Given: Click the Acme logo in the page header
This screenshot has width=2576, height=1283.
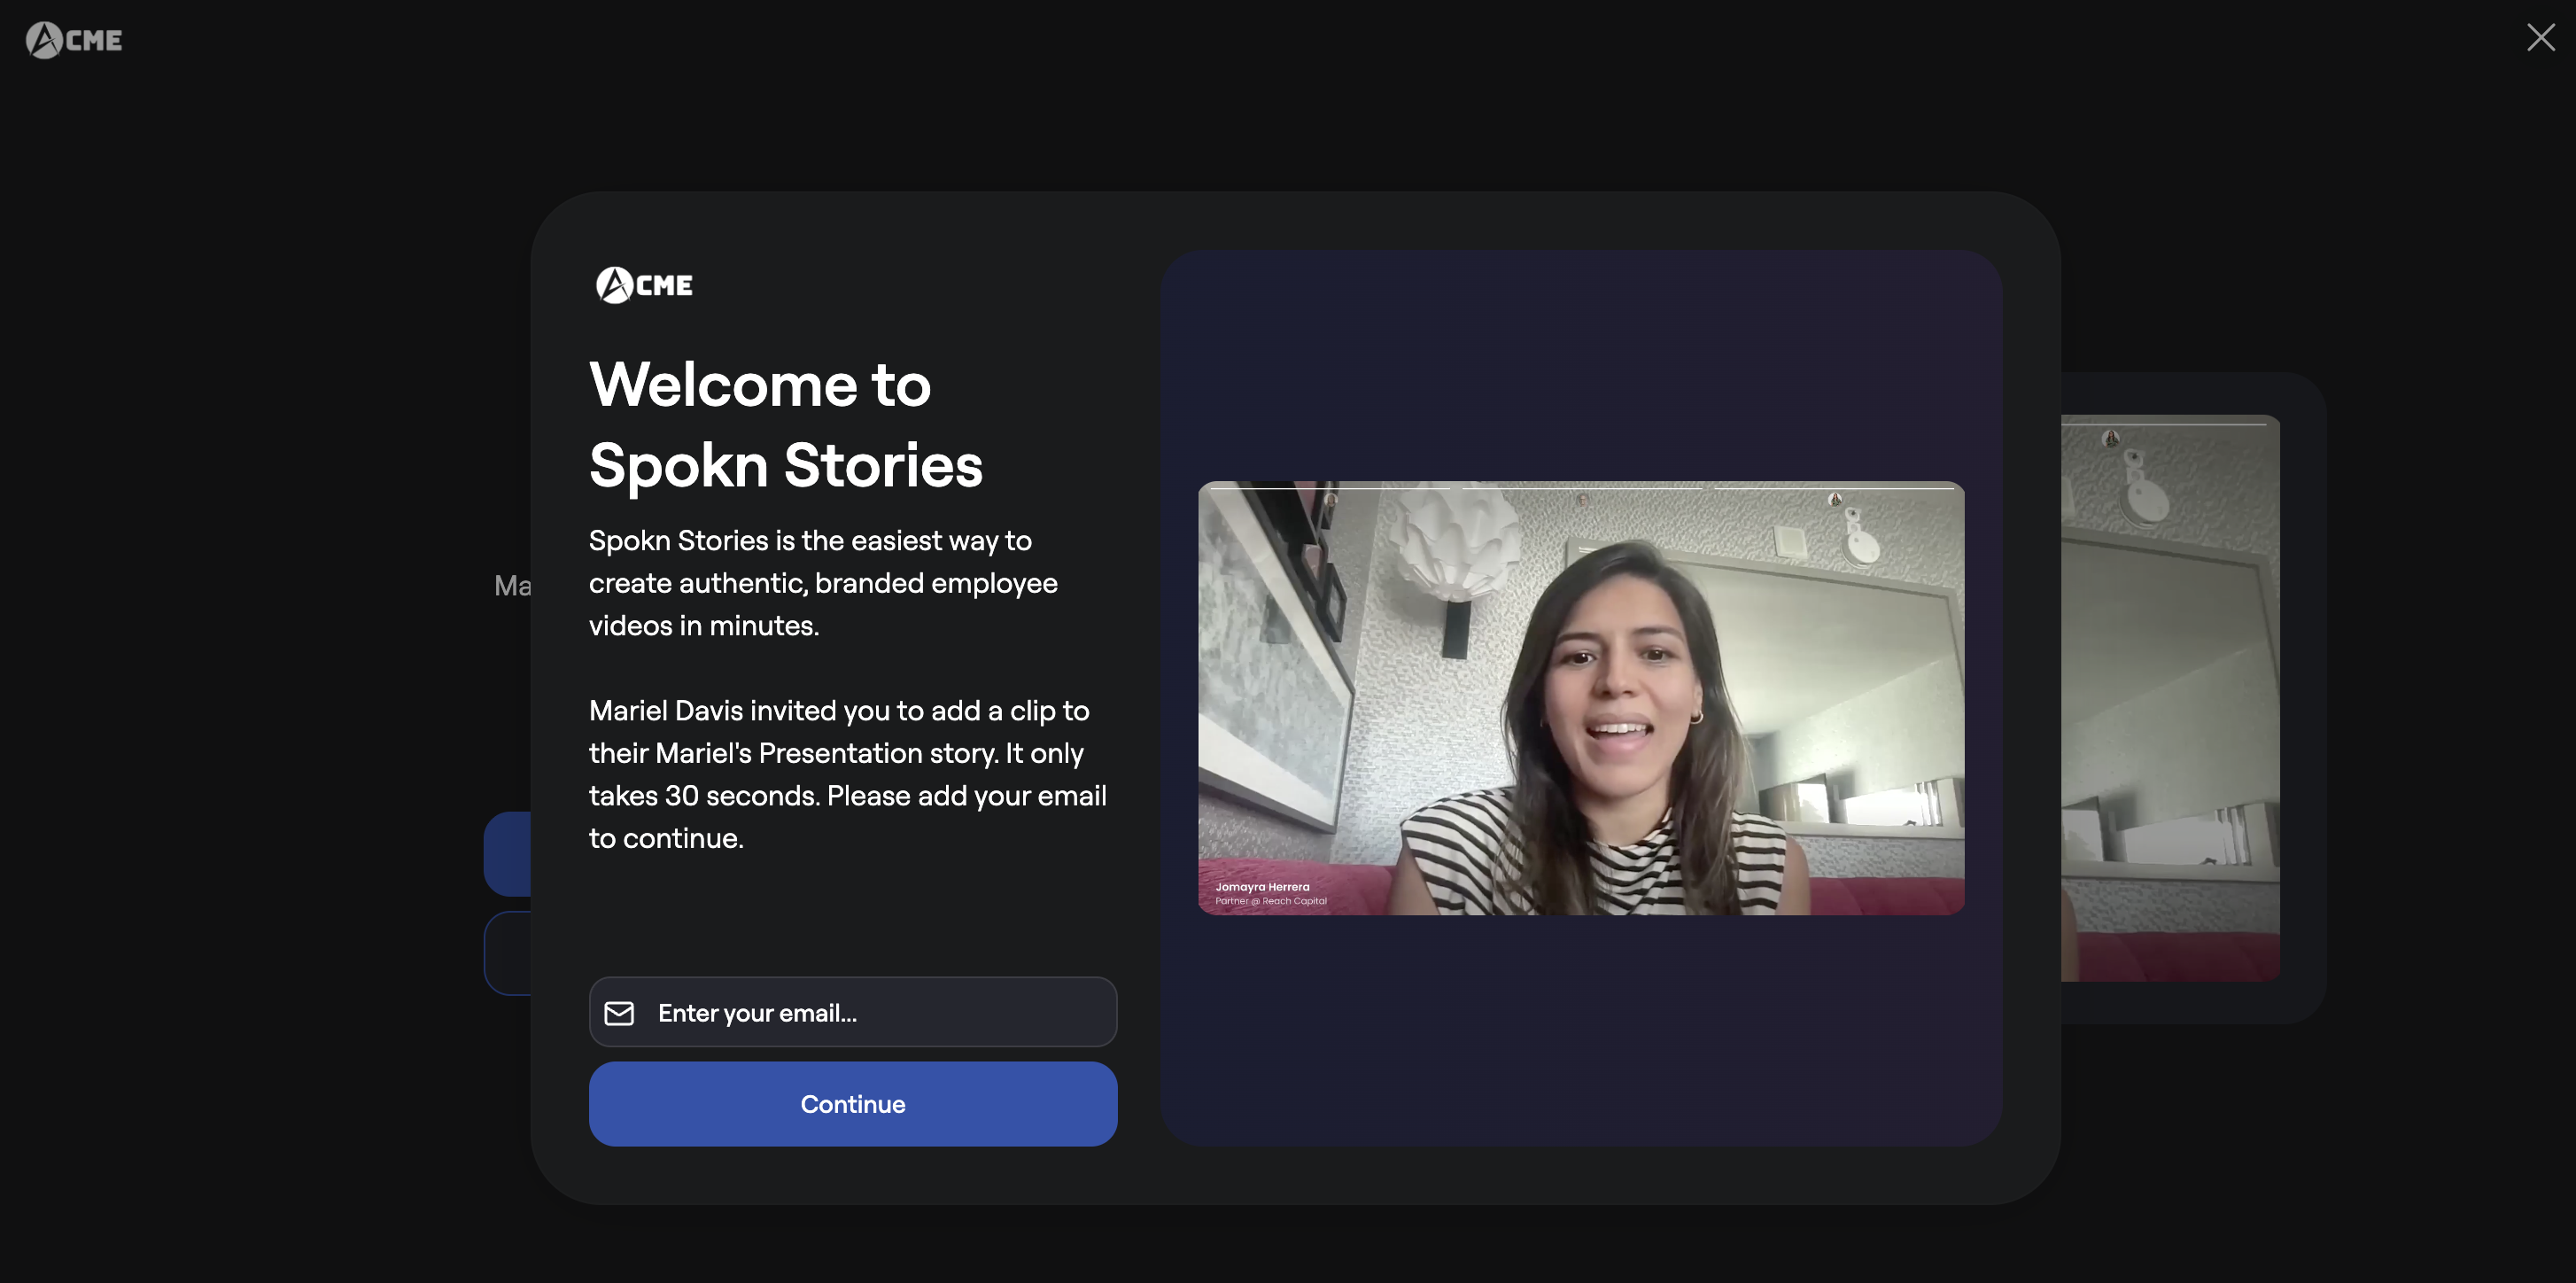Looking at the screenshot, I should (74, 40).
